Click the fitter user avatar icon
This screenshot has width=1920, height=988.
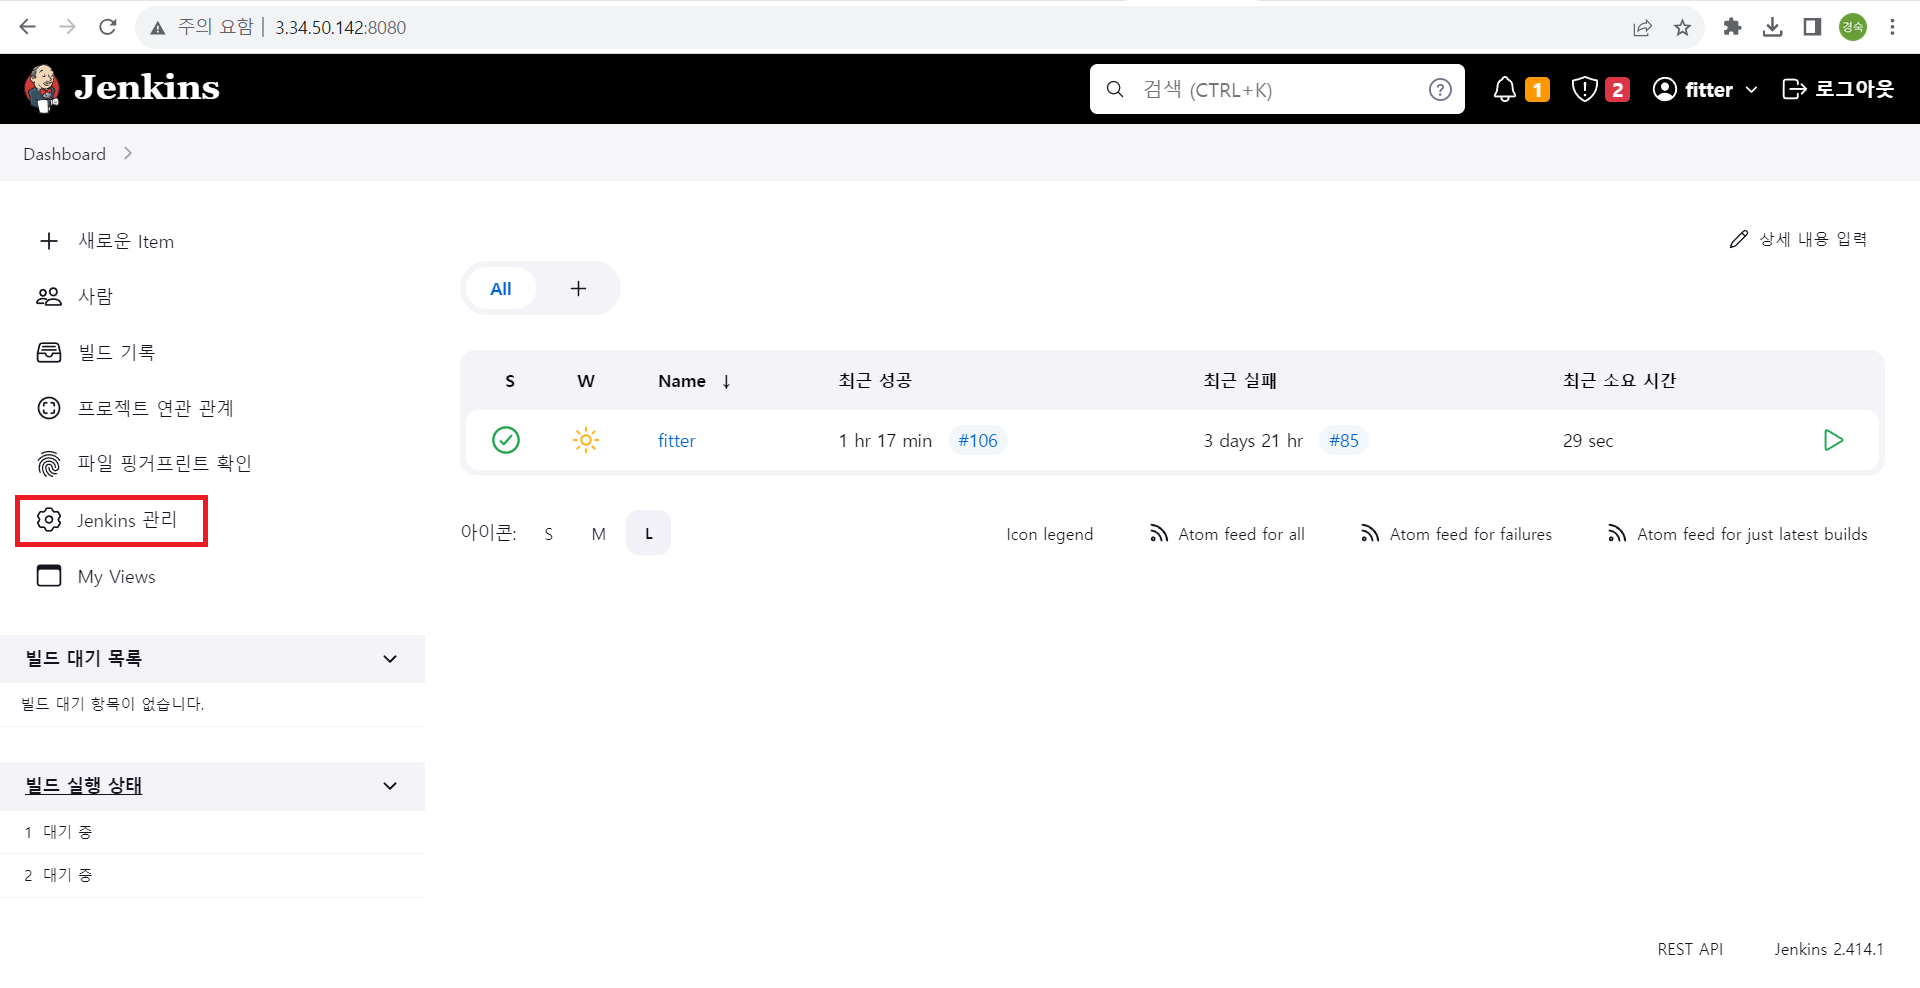pos(1665,89)
